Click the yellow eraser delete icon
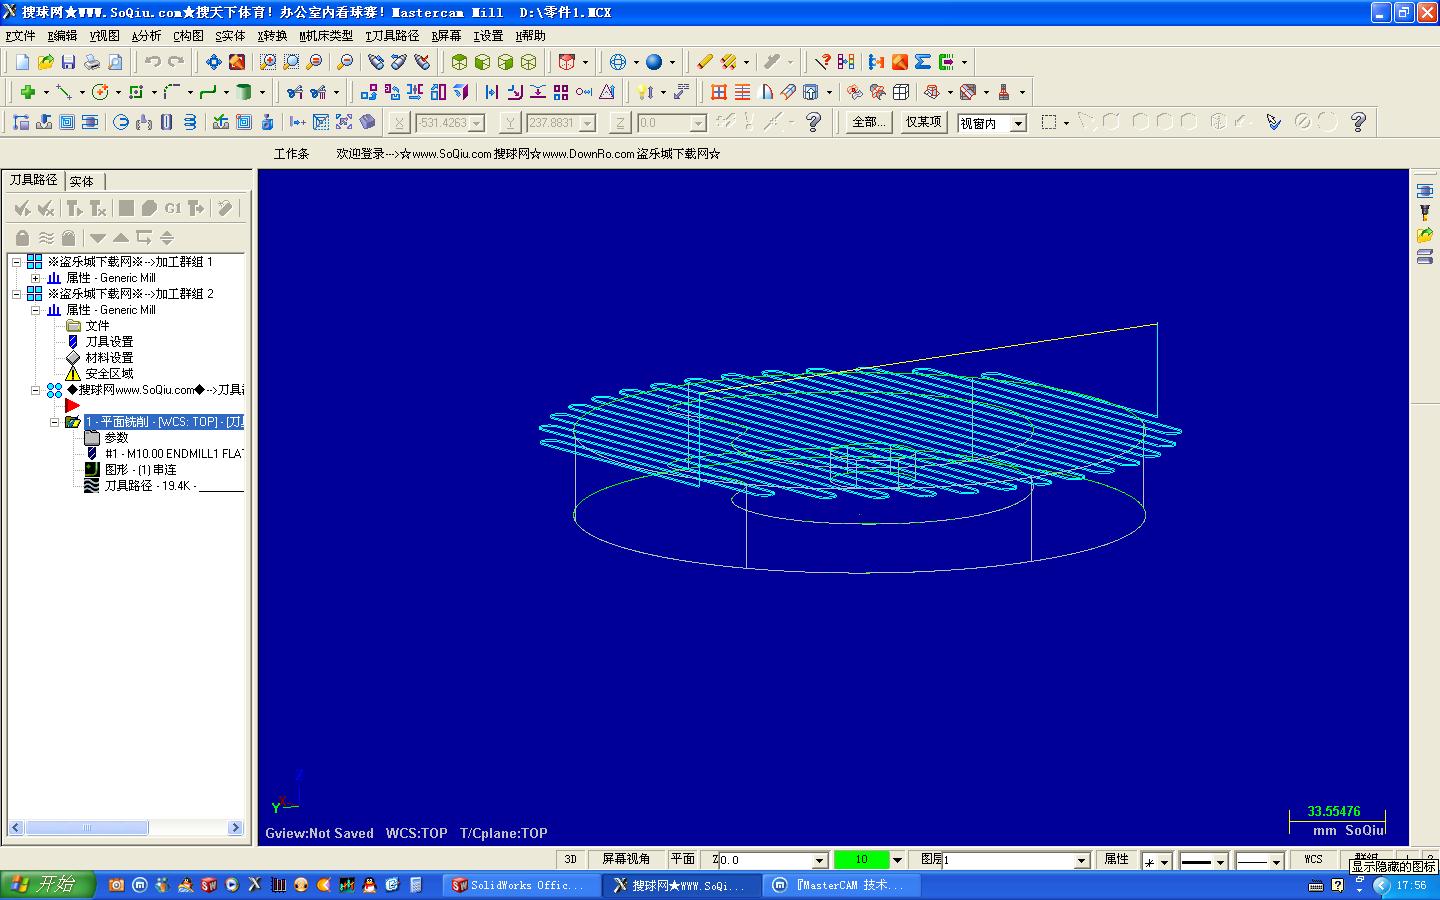1440x900 pixels. (x=705, y=62)
